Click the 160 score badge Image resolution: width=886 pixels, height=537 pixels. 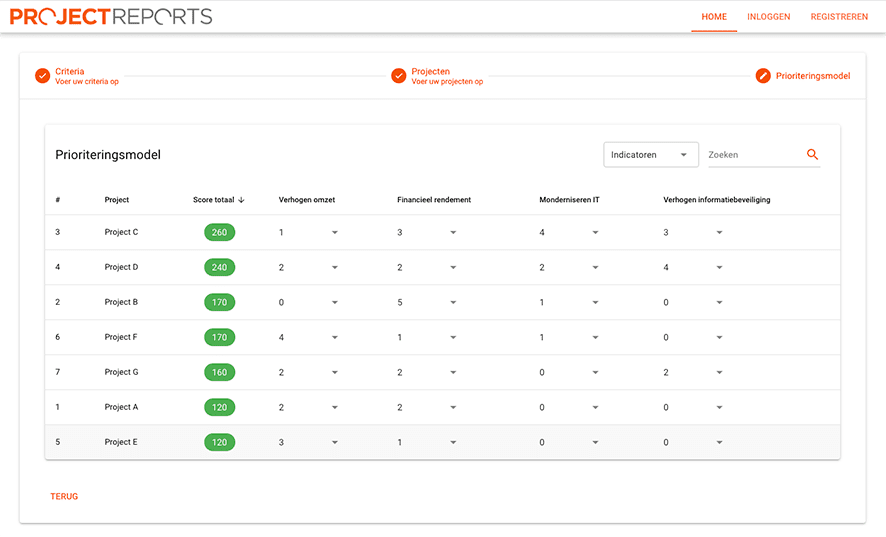pos(219,373)
